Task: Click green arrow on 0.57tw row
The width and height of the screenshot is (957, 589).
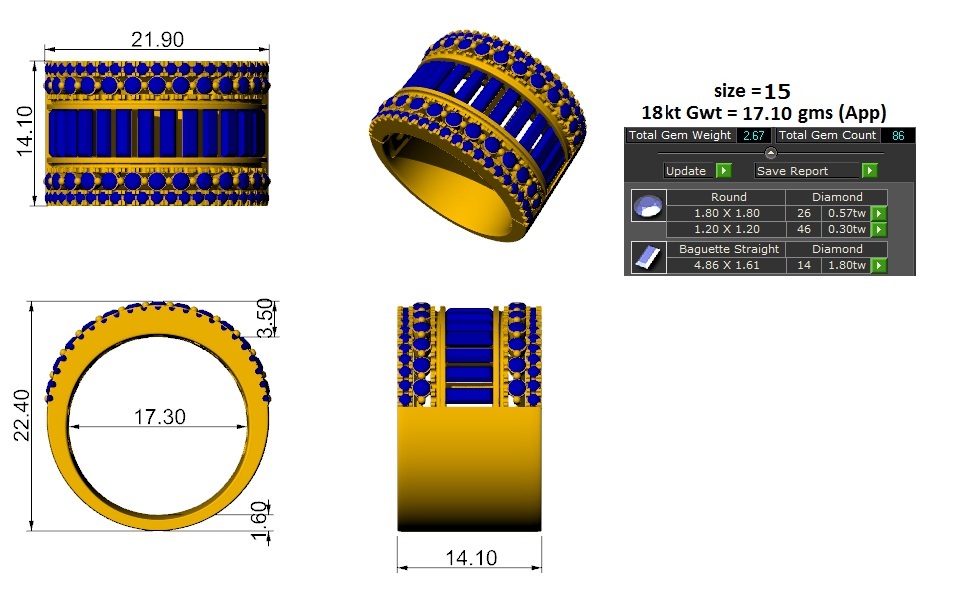Action: pyautogui.click(x=879, y=214)
